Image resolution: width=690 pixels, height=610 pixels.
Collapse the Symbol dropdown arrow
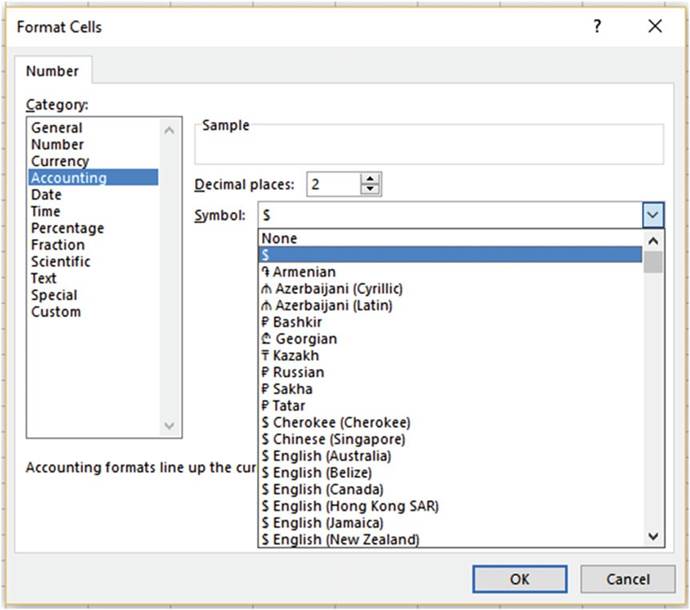(x=652, y=215)
